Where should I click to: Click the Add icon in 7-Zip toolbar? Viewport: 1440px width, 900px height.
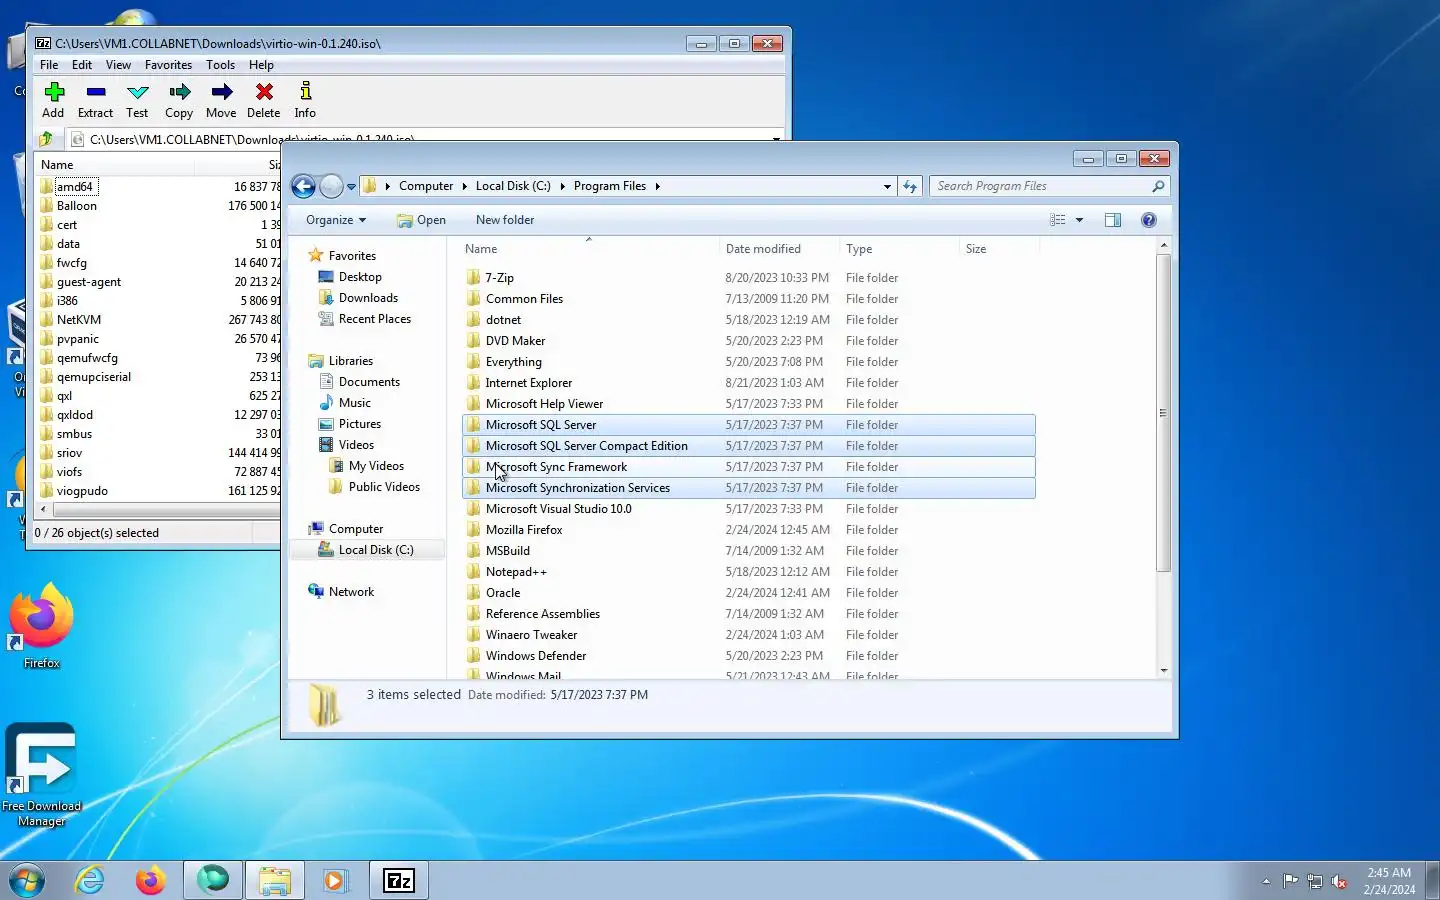[x=54, y=92]
